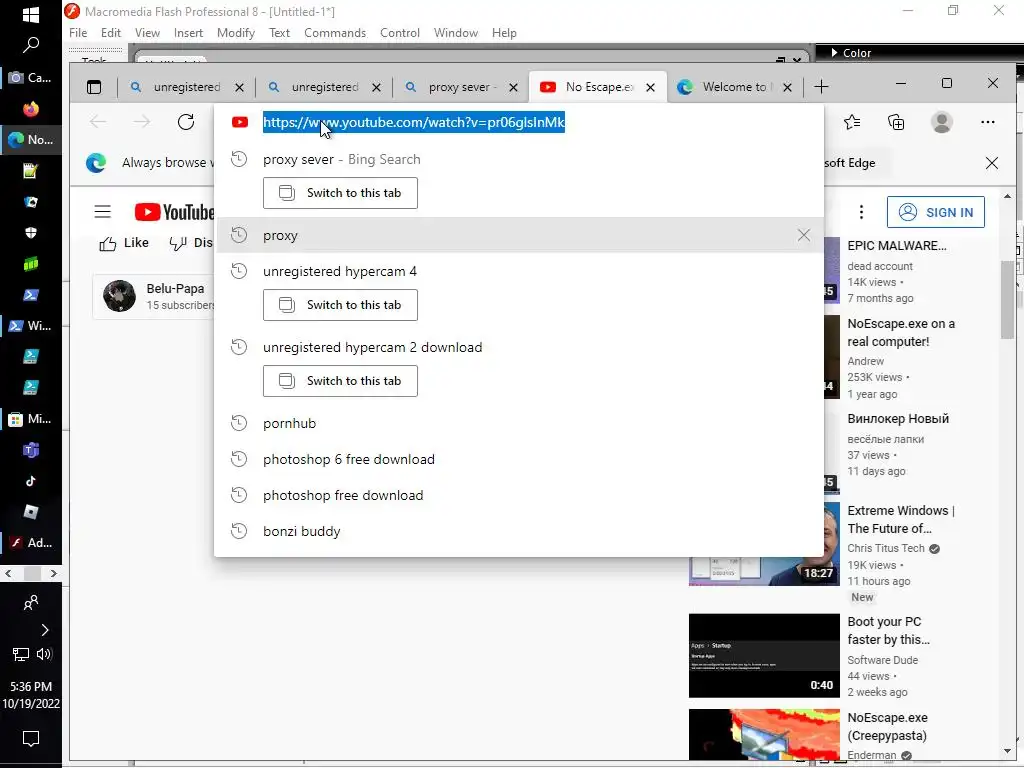Open network status tray icon

click(x=21, y=654)
